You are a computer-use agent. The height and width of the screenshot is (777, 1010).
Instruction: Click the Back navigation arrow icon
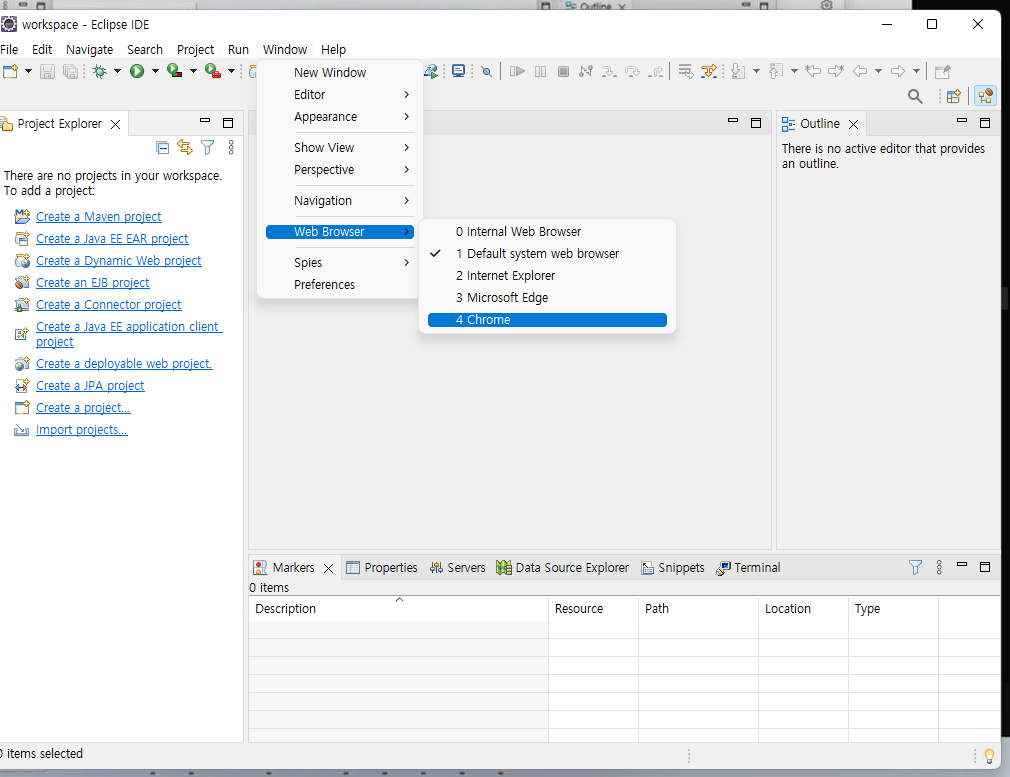[x=860, y=72]
